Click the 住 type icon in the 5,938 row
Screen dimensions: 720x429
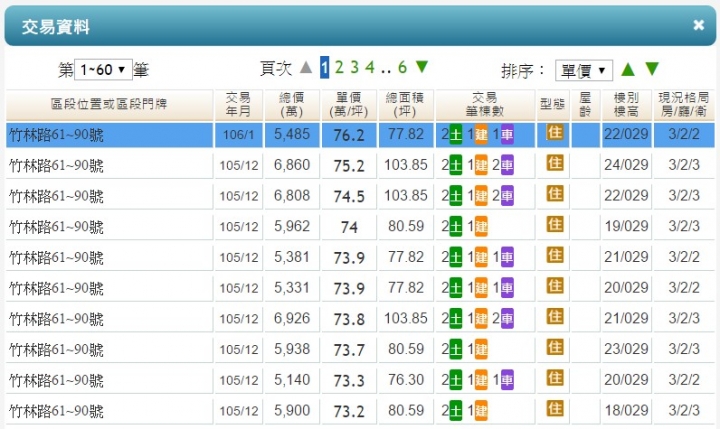[555, 347]
